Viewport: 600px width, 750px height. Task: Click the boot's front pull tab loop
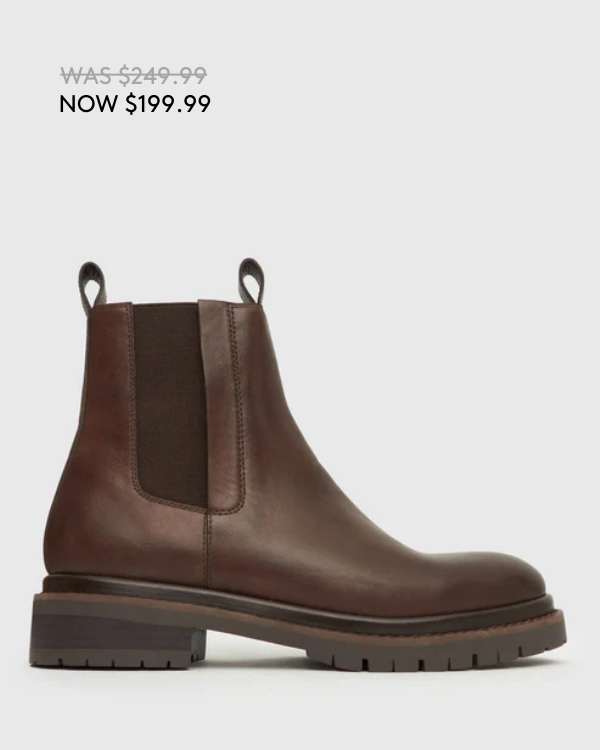pos(251,281)
